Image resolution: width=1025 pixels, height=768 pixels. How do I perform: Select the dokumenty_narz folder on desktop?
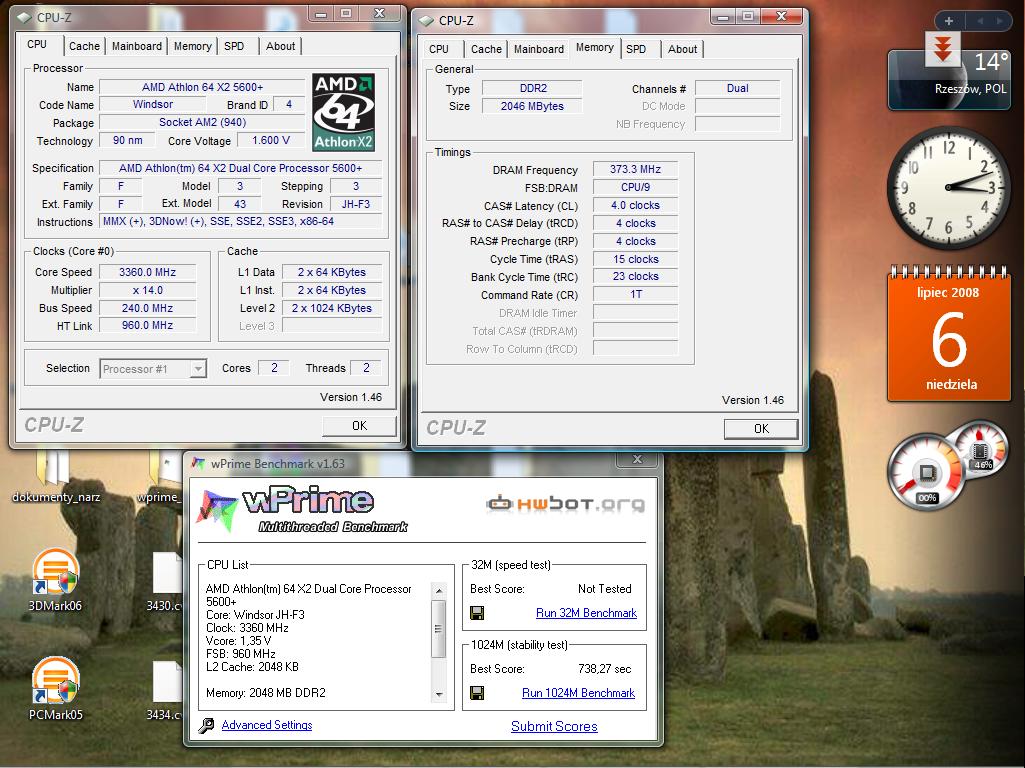click(56, 477)
